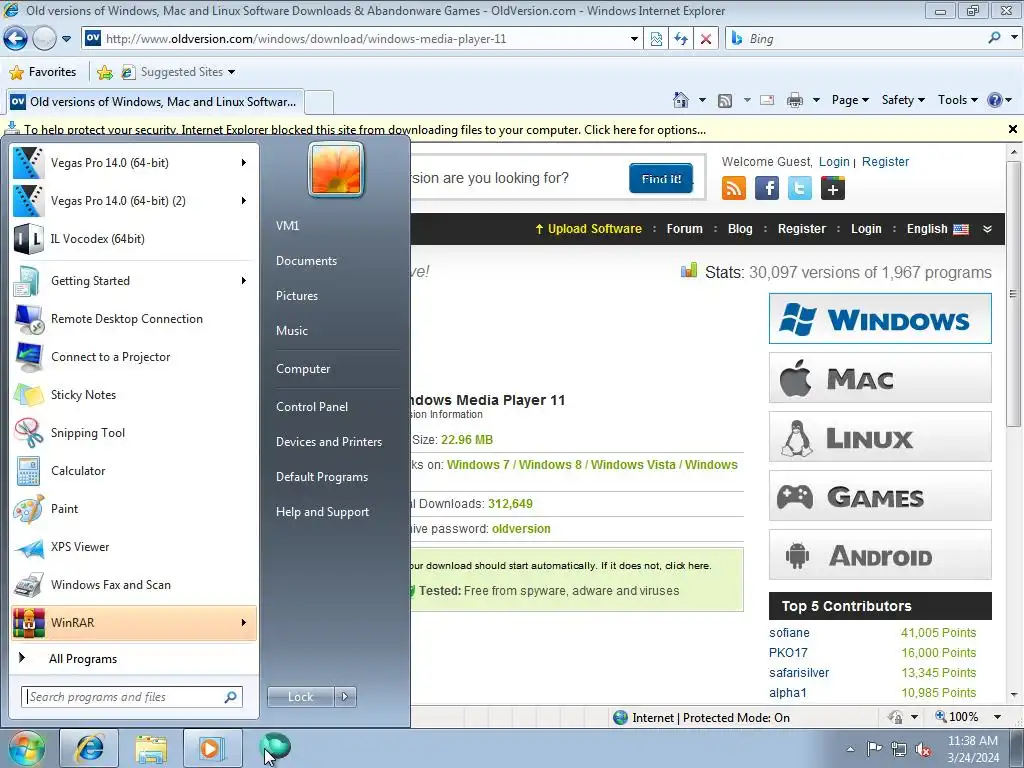Select the OldVersion browser tab

(155, 102)
